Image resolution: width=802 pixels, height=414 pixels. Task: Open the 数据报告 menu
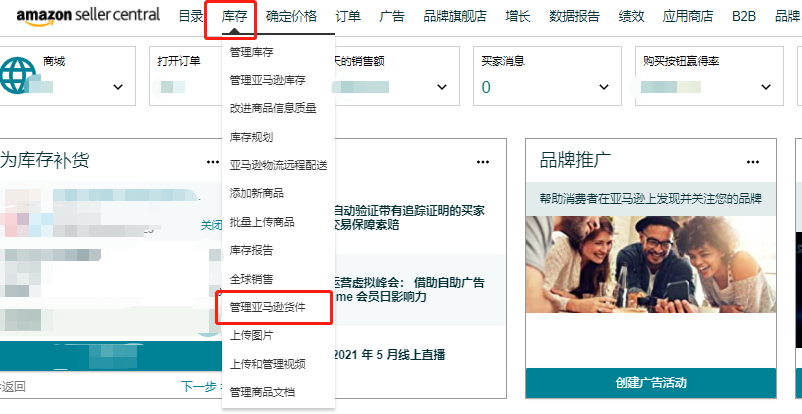click(574, 16)
